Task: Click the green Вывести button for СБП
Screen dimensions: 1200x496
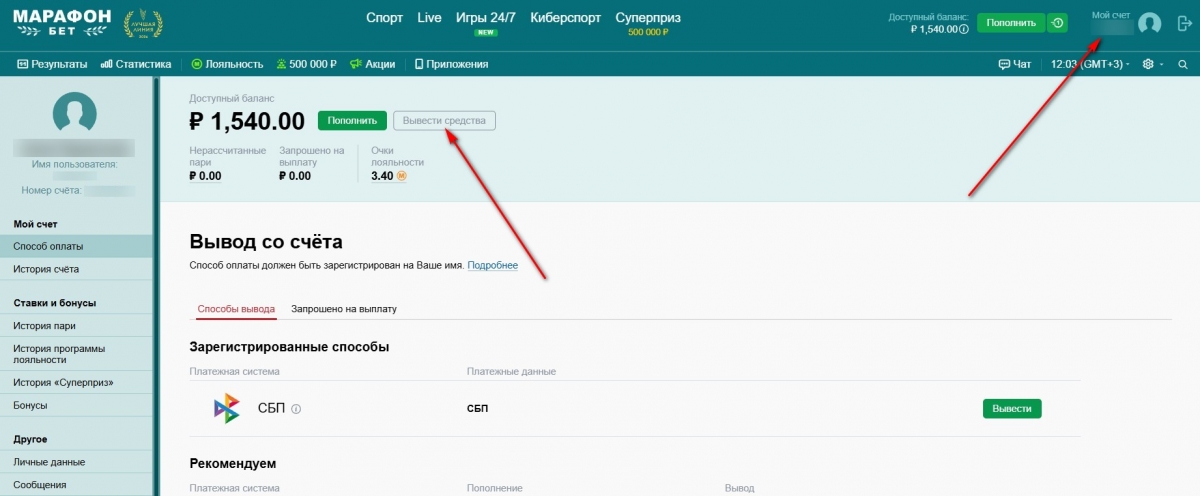Action: pyautogui.click(x=1012, y=408)
